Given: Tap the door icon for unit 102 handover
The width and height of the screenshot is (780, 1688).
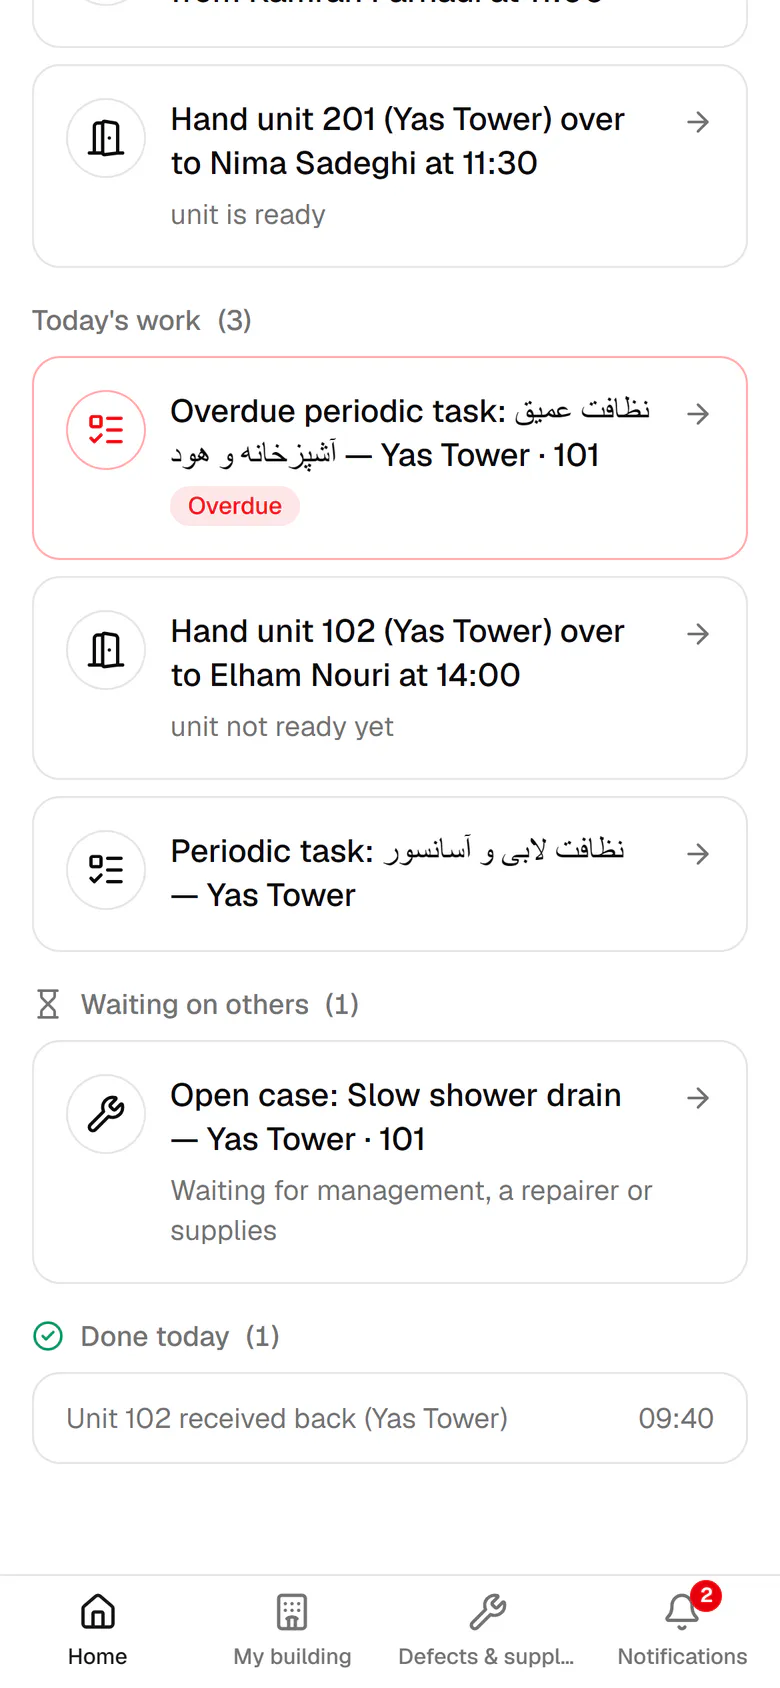Looking at the screenshot, I should 106,650.
